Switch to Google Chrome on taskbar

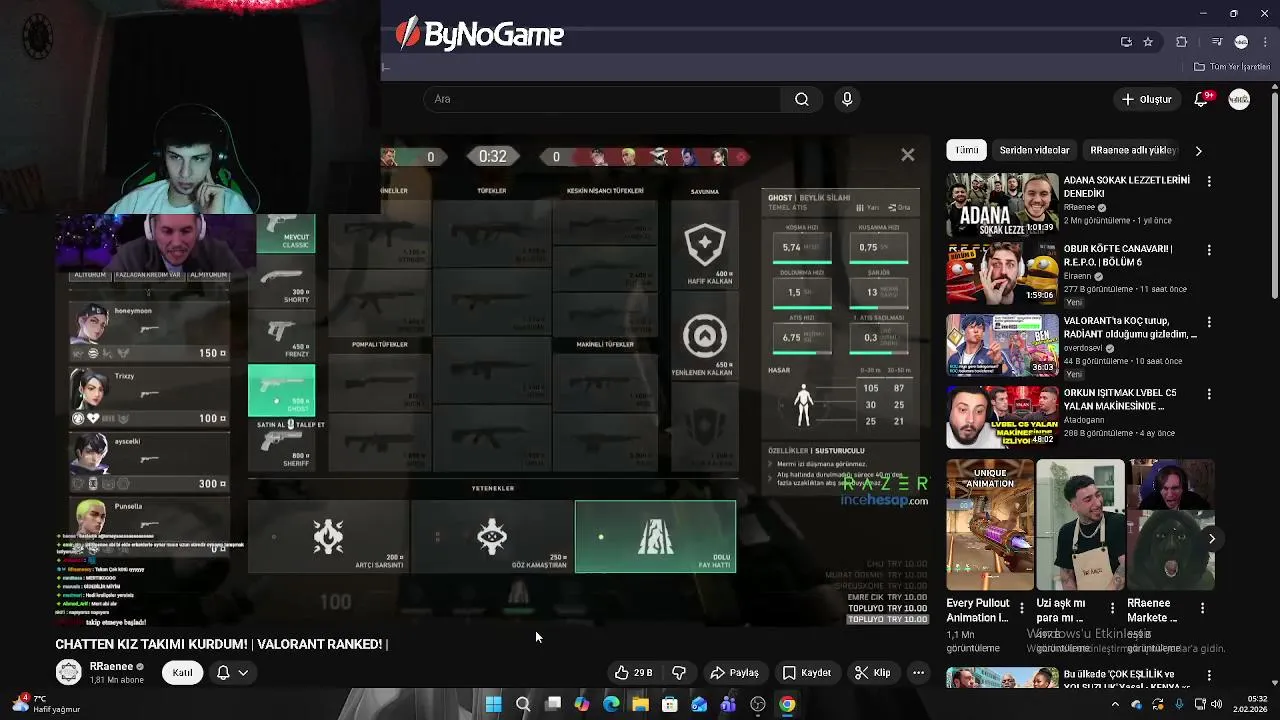[x=787, y=704]
